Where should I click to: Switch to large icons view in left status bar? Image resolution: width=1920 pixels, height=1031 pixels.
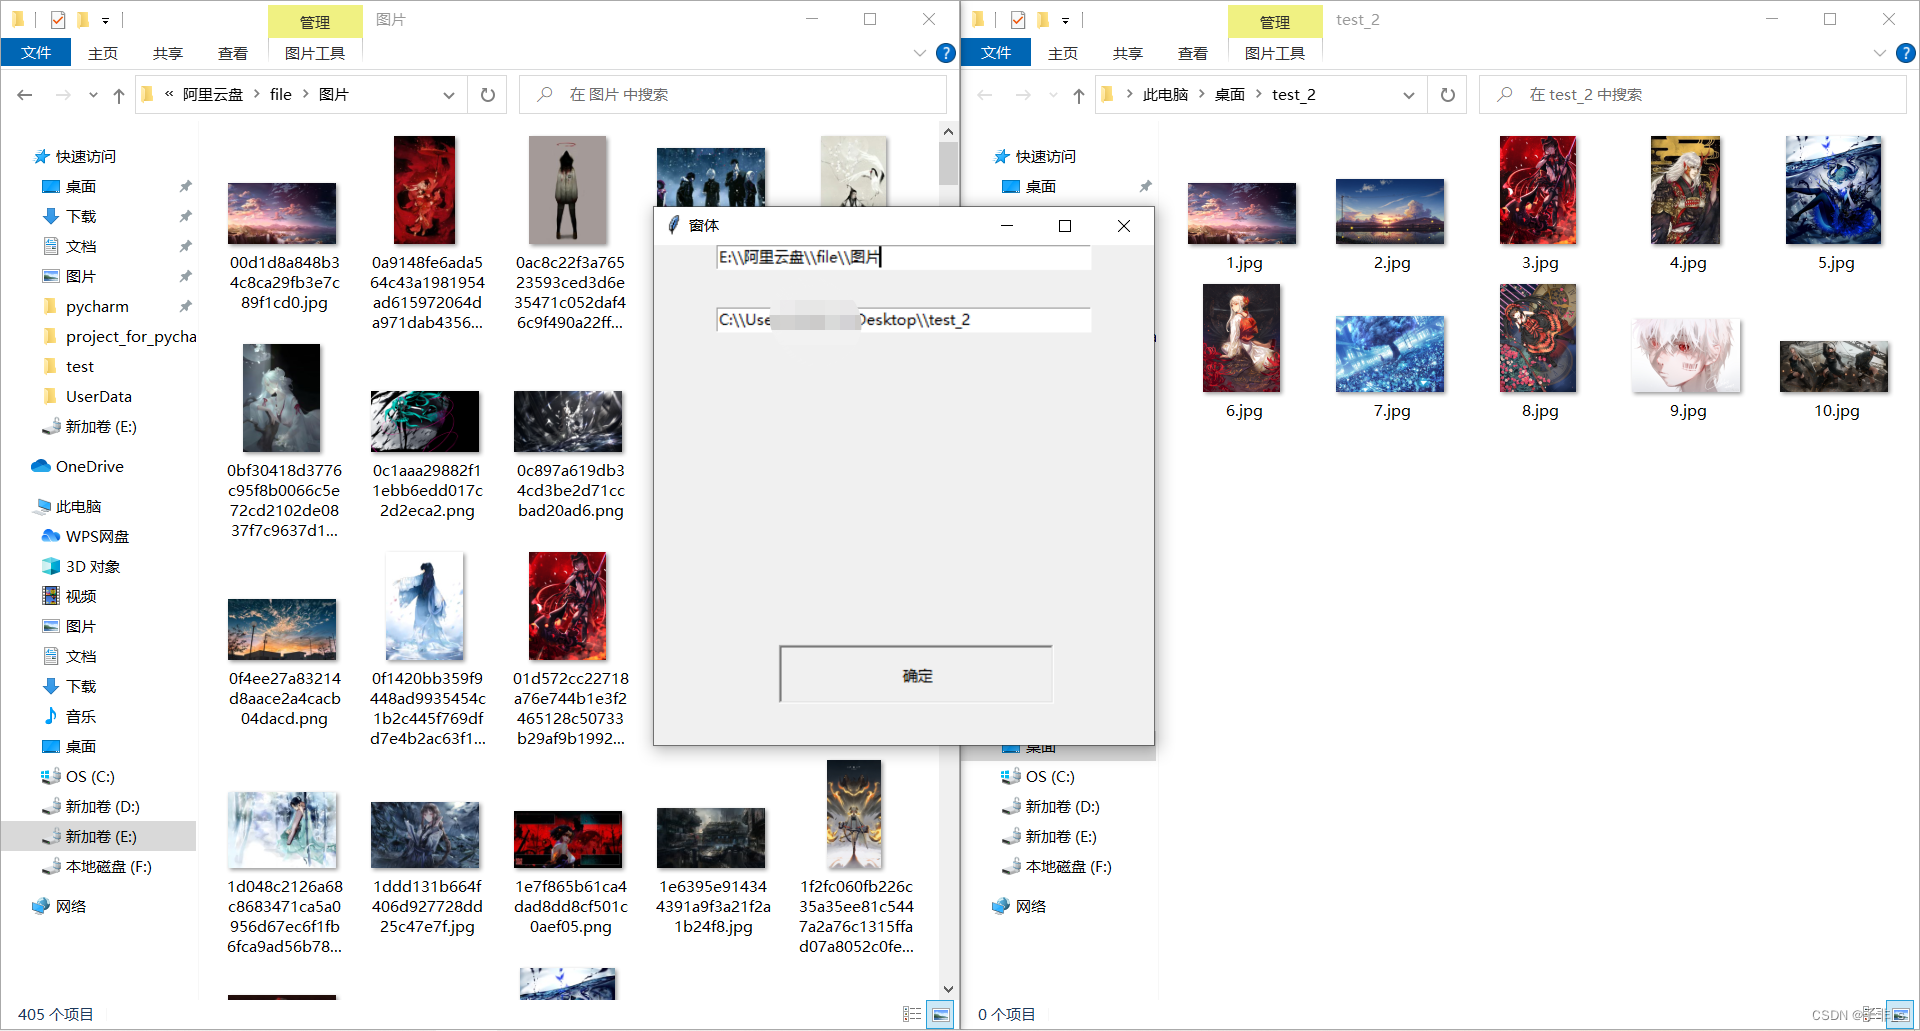coord(940,1014)
